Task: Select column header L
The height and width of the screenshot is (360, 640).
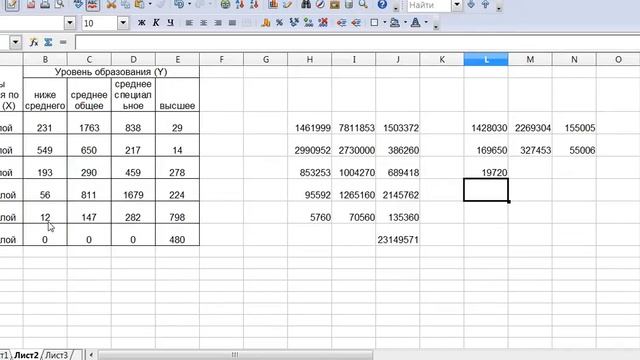Action: point(486,59)
